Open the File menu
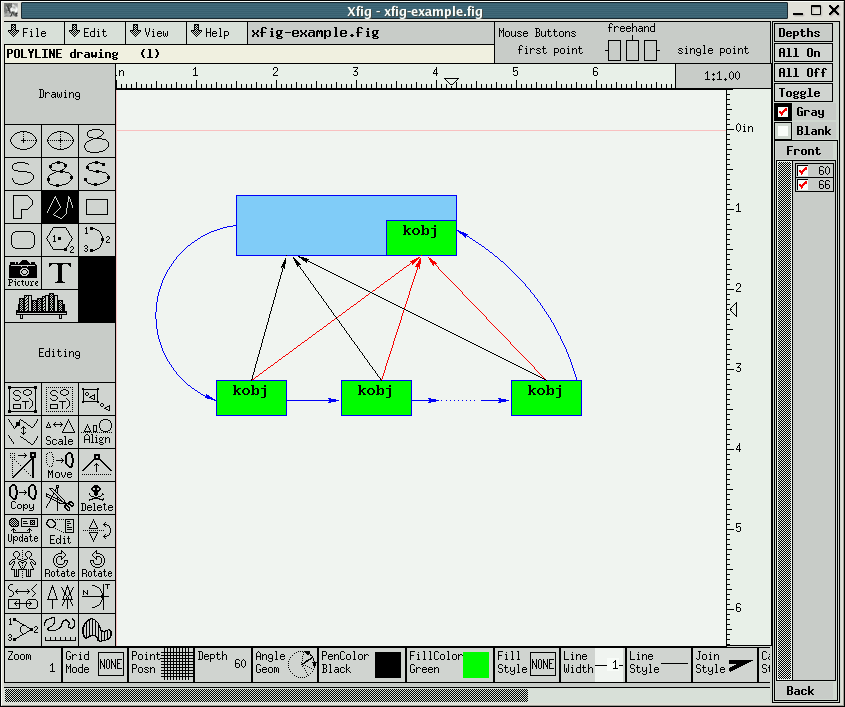The height and width of the screenshot is (707, 845). coord(27,32)
